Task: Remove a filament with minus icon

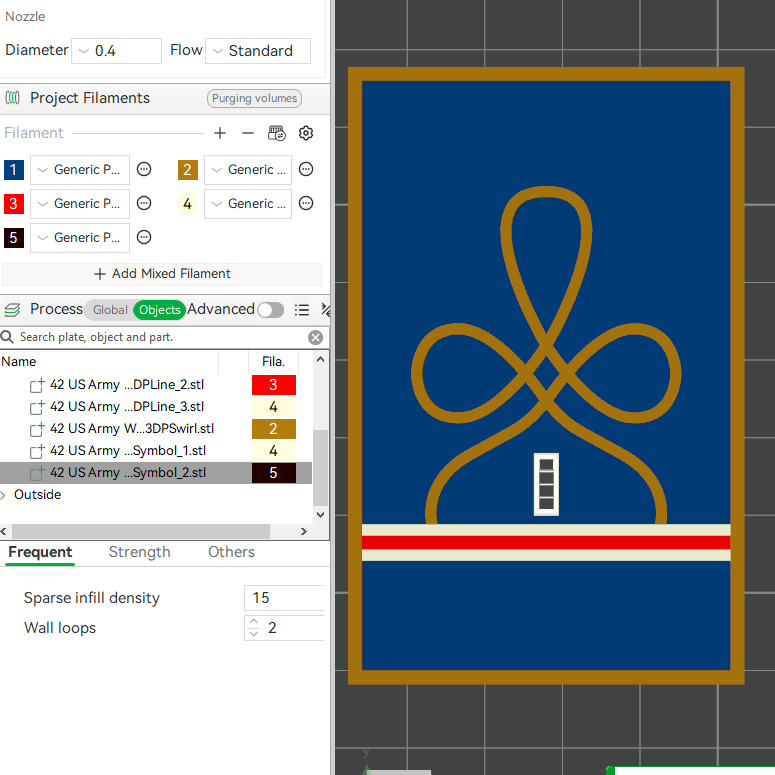Action: tap(248, 133)
